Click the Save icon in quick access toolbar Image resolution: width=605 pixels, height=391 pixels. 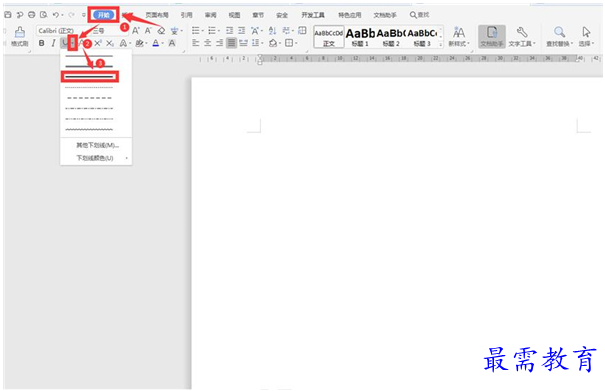point(8,15)
